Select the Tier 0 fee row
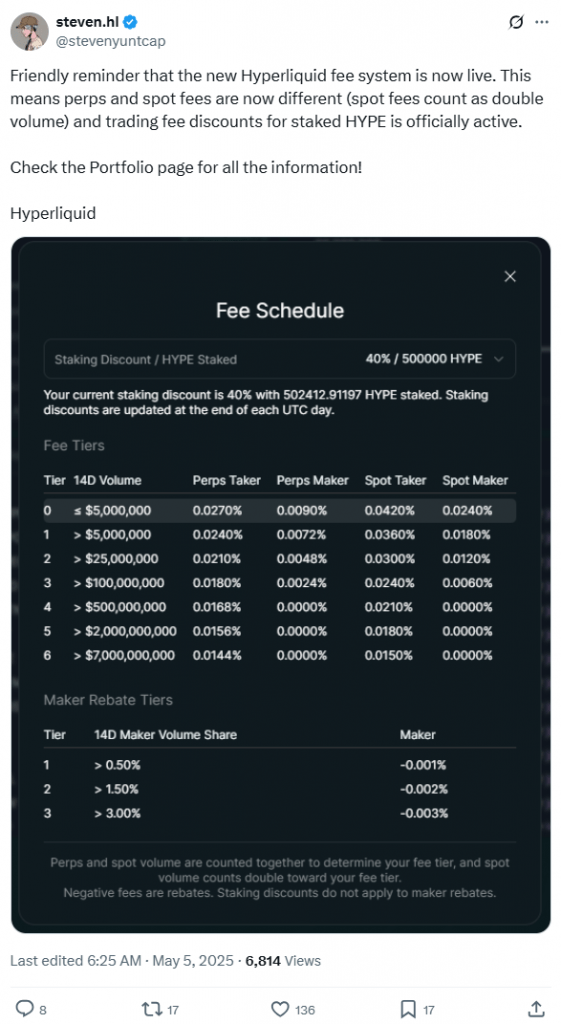The height and width of the screenshot is (1024, 561). (x=280, y=511)
